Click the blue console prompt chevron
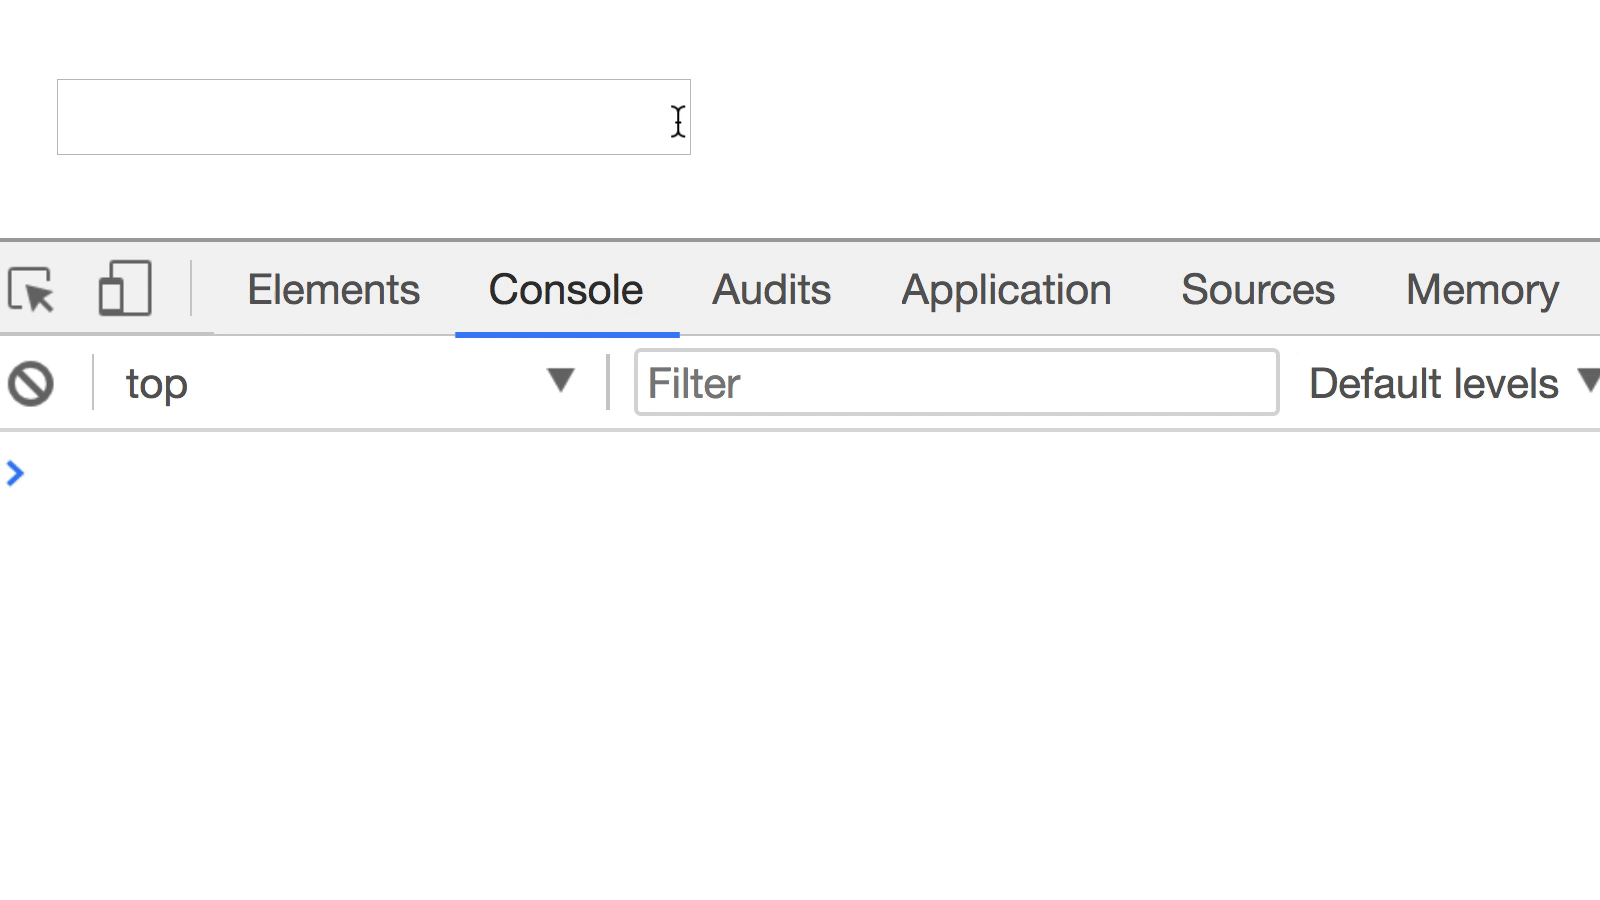 [14, 474]
